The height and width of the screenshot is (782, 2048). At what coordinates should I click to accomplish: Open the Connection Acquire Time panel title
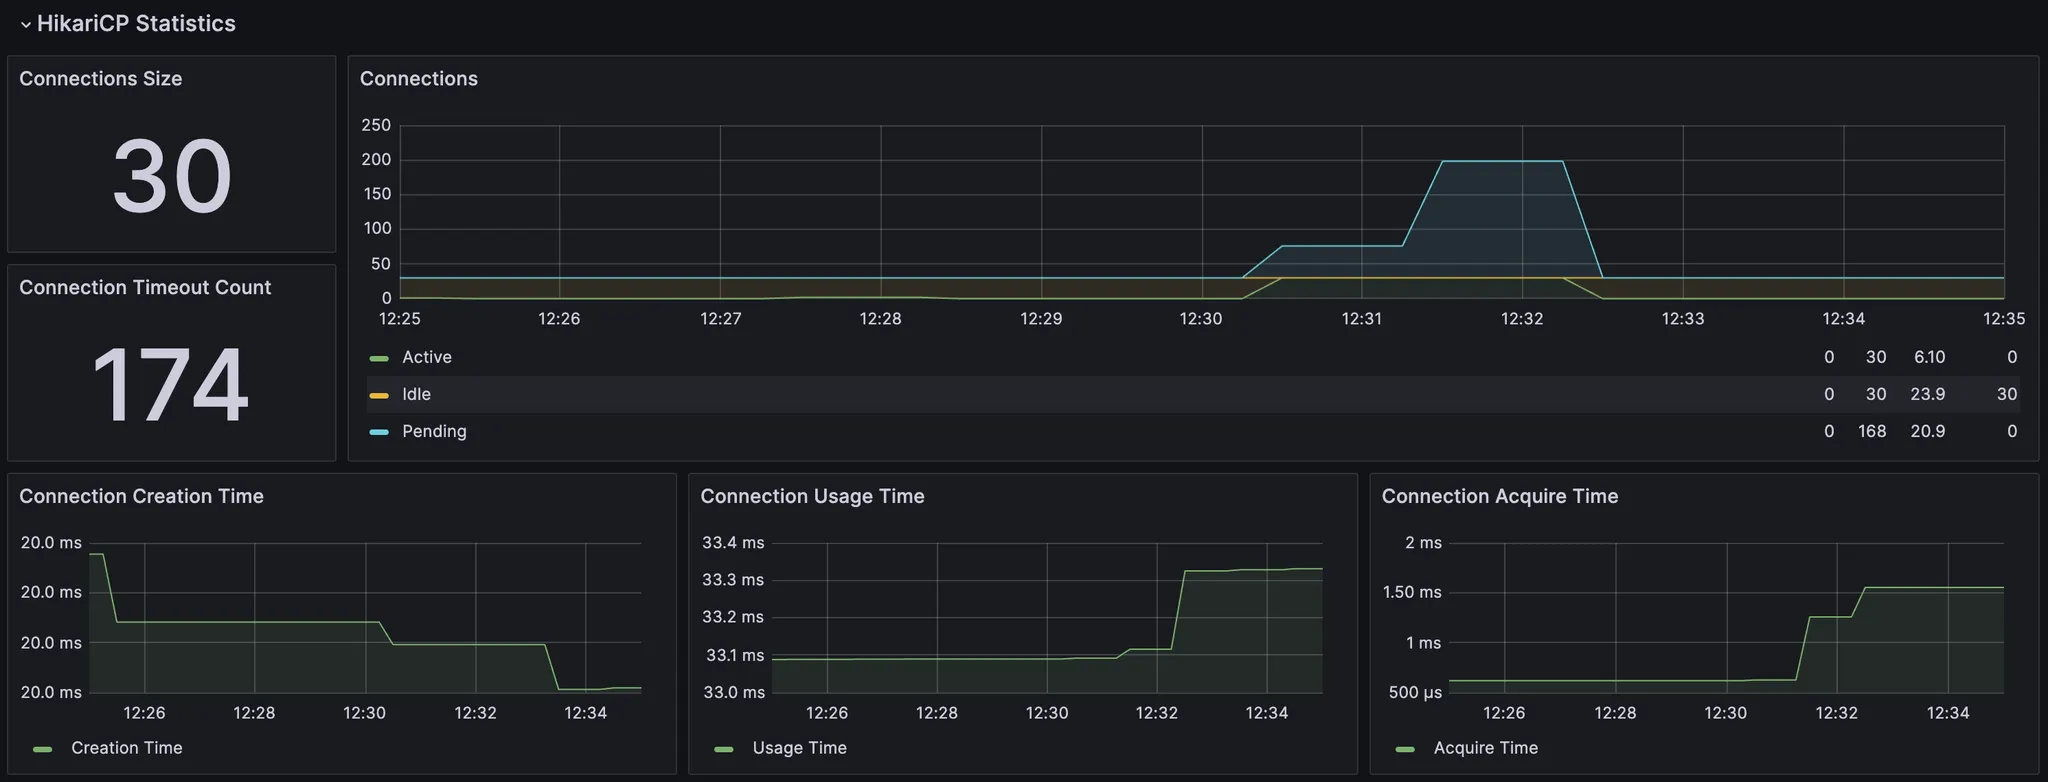tap(1499, 496)
